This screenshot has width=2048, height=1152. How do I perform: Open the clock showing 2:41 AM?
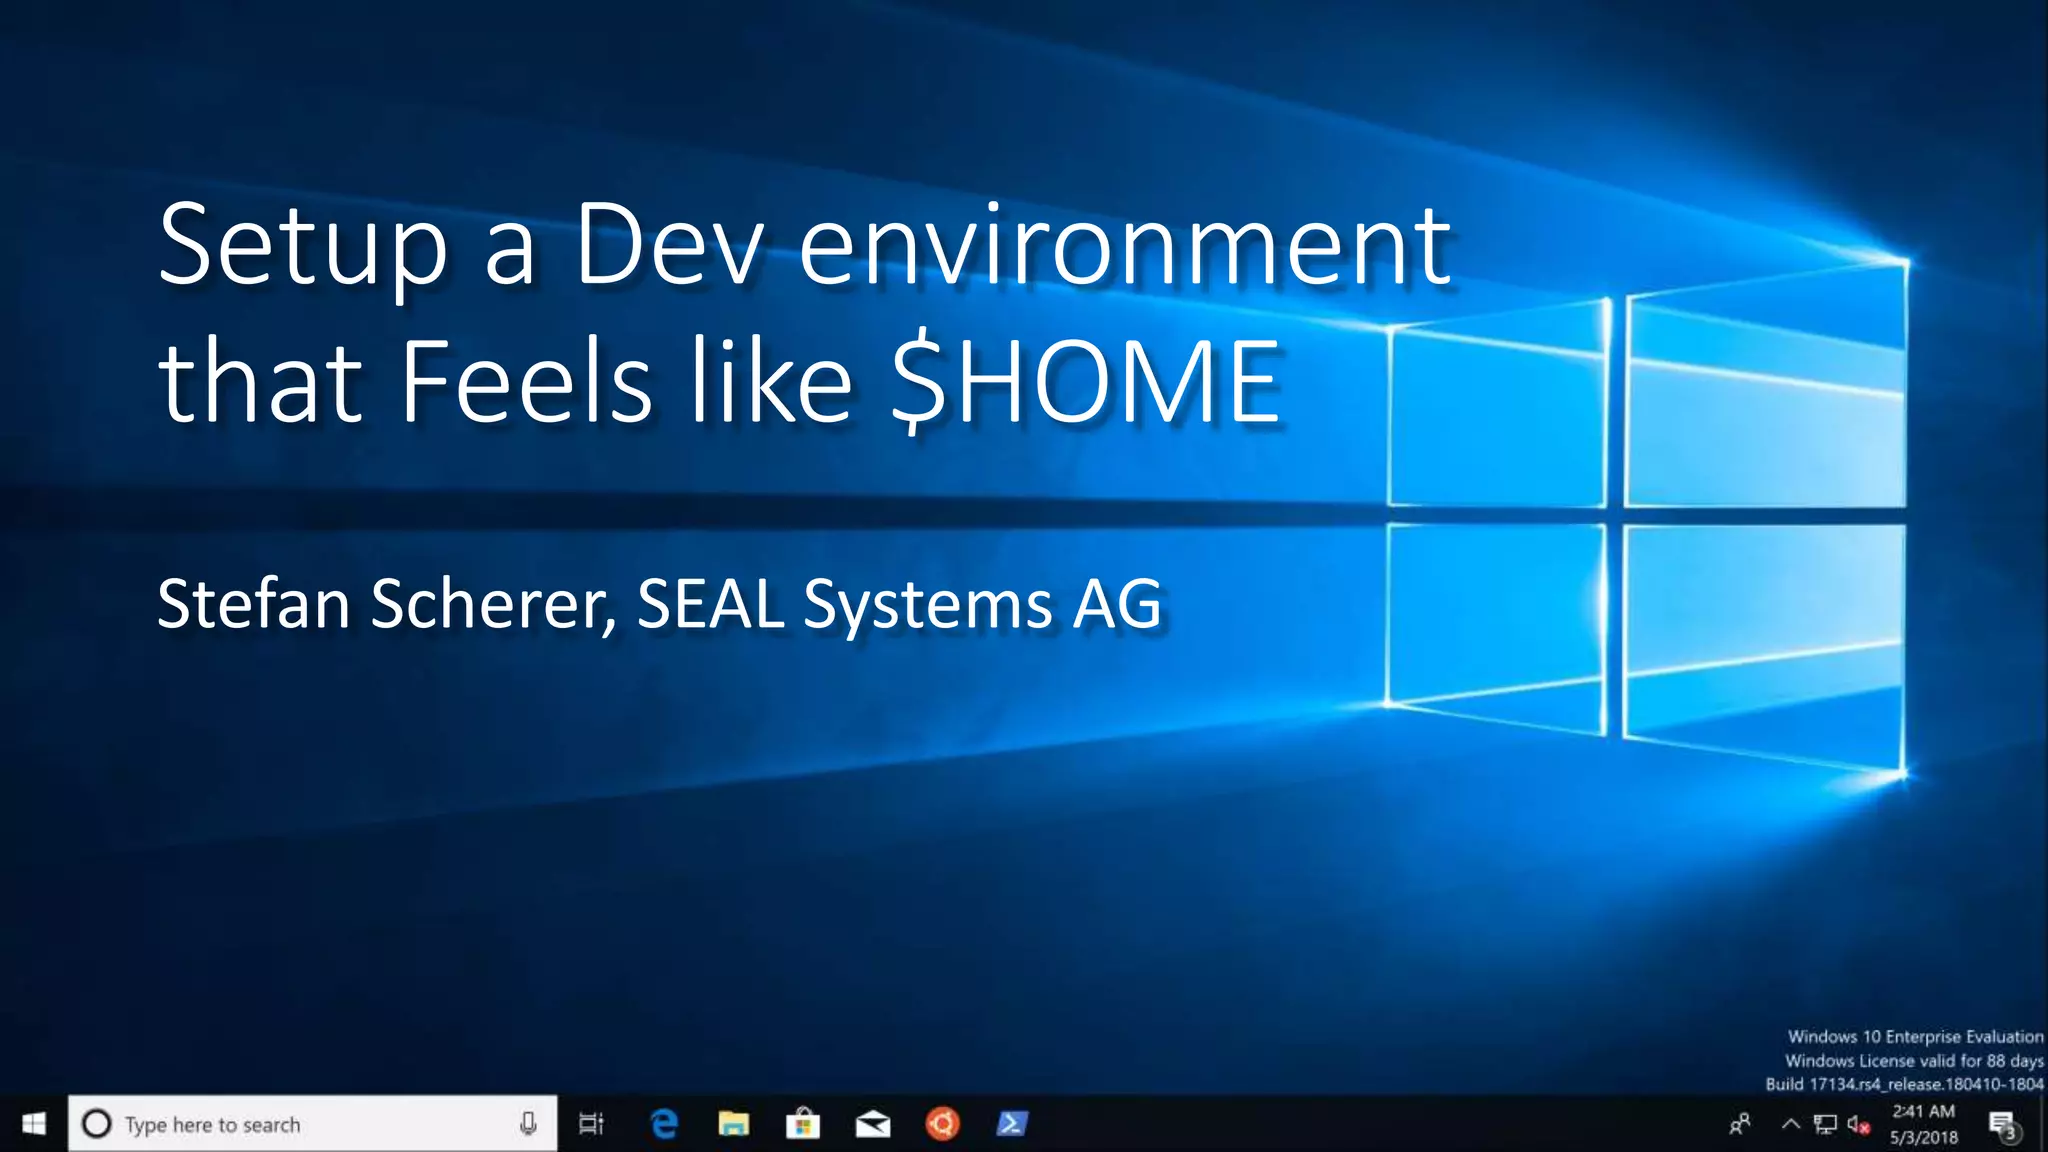click(1923, 1124)
